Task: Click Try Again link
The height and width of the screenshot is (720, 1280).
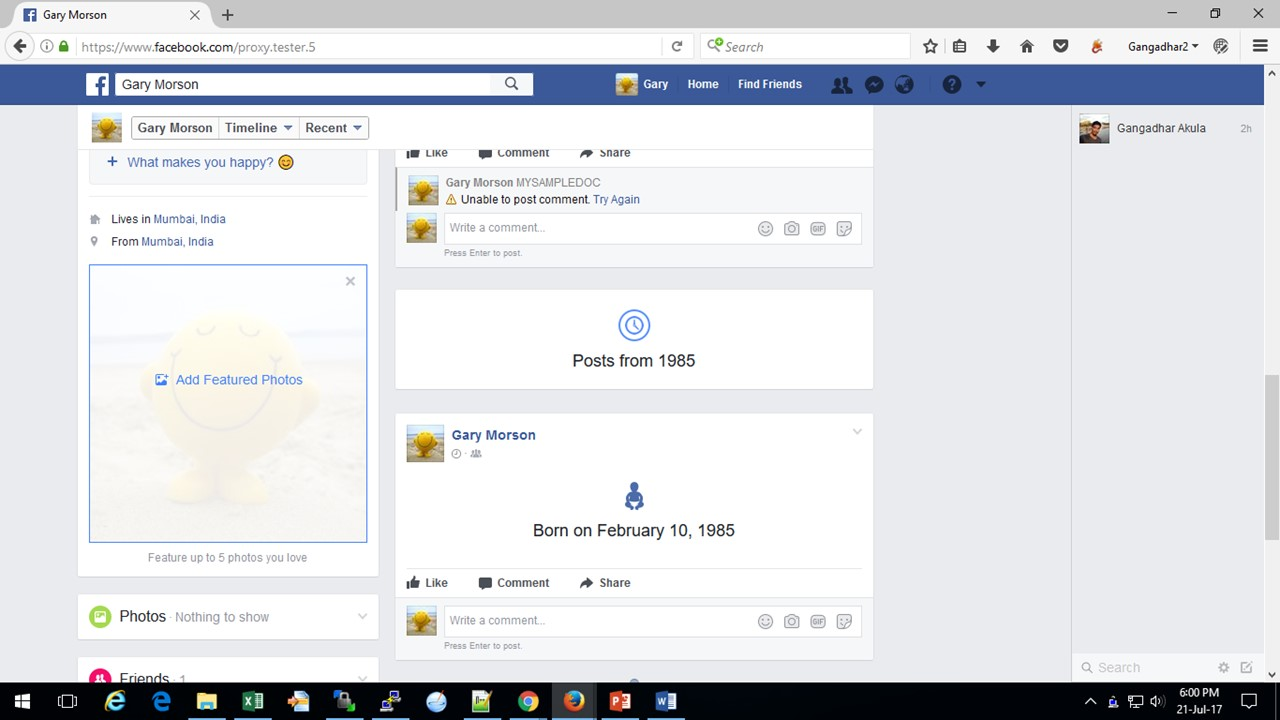Action: (x=616, y=199)
